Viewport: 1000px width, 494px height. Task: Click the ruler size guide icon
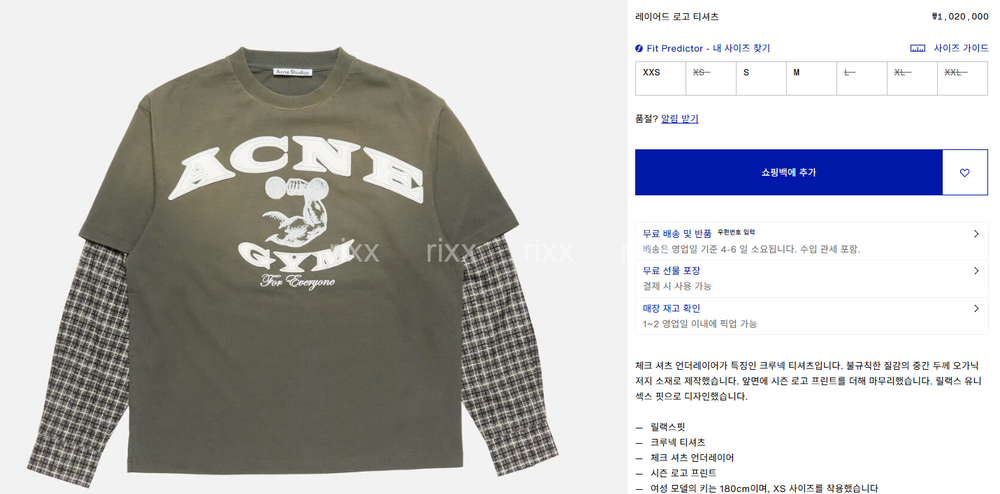coord(917,48)
